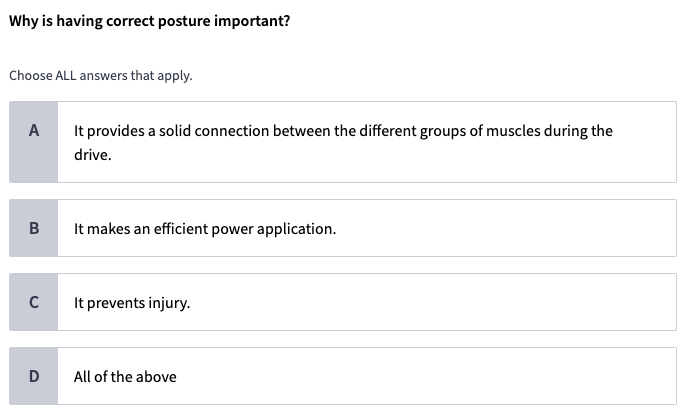Click the blank right side of option B's box
Screen dimensions: 680x410
(550, 228)
